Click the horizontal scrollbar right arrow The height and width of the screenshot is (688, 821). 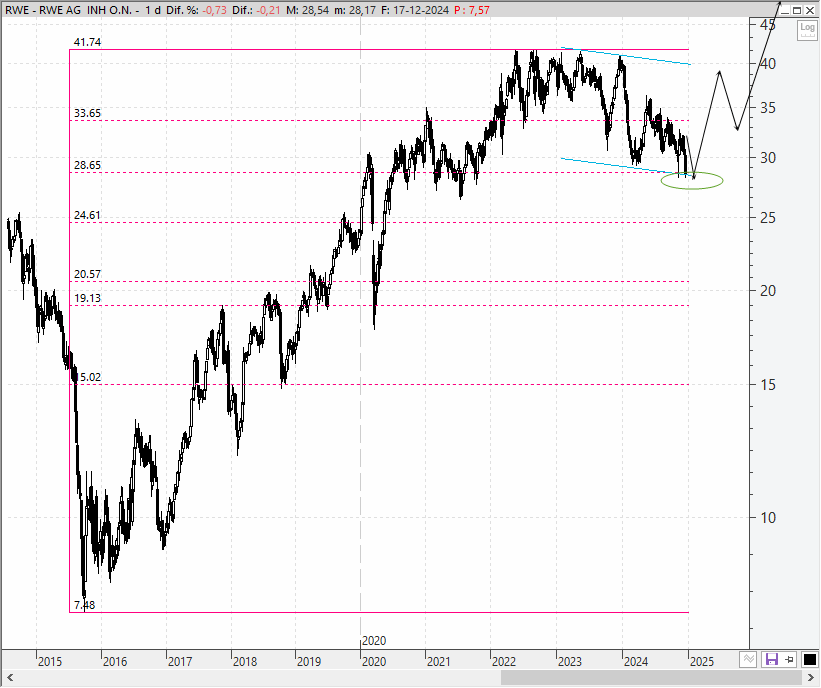[x=811, y=678]
